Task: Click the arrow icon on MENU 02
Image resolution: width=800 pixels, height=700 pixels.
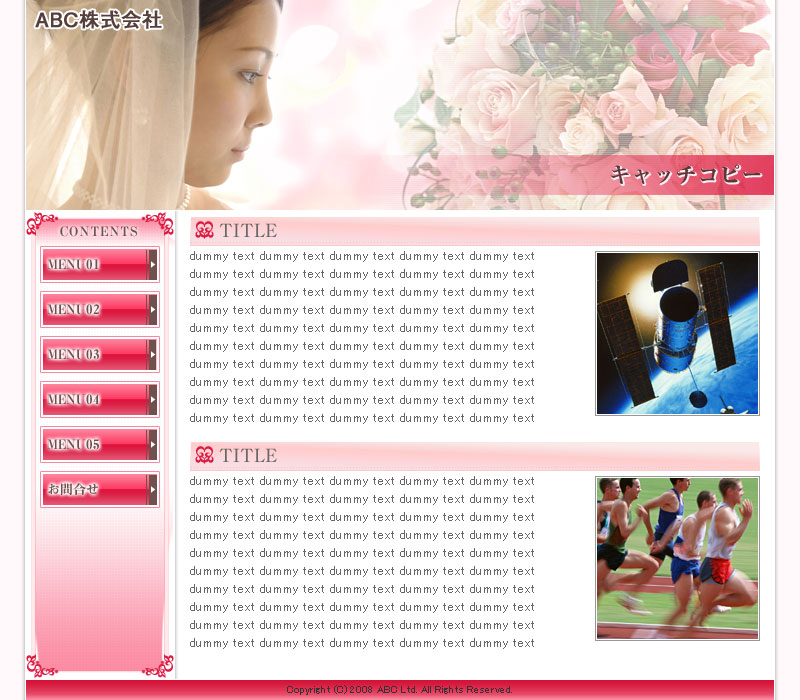Action: pyautogui.click(x=152, y=309)
